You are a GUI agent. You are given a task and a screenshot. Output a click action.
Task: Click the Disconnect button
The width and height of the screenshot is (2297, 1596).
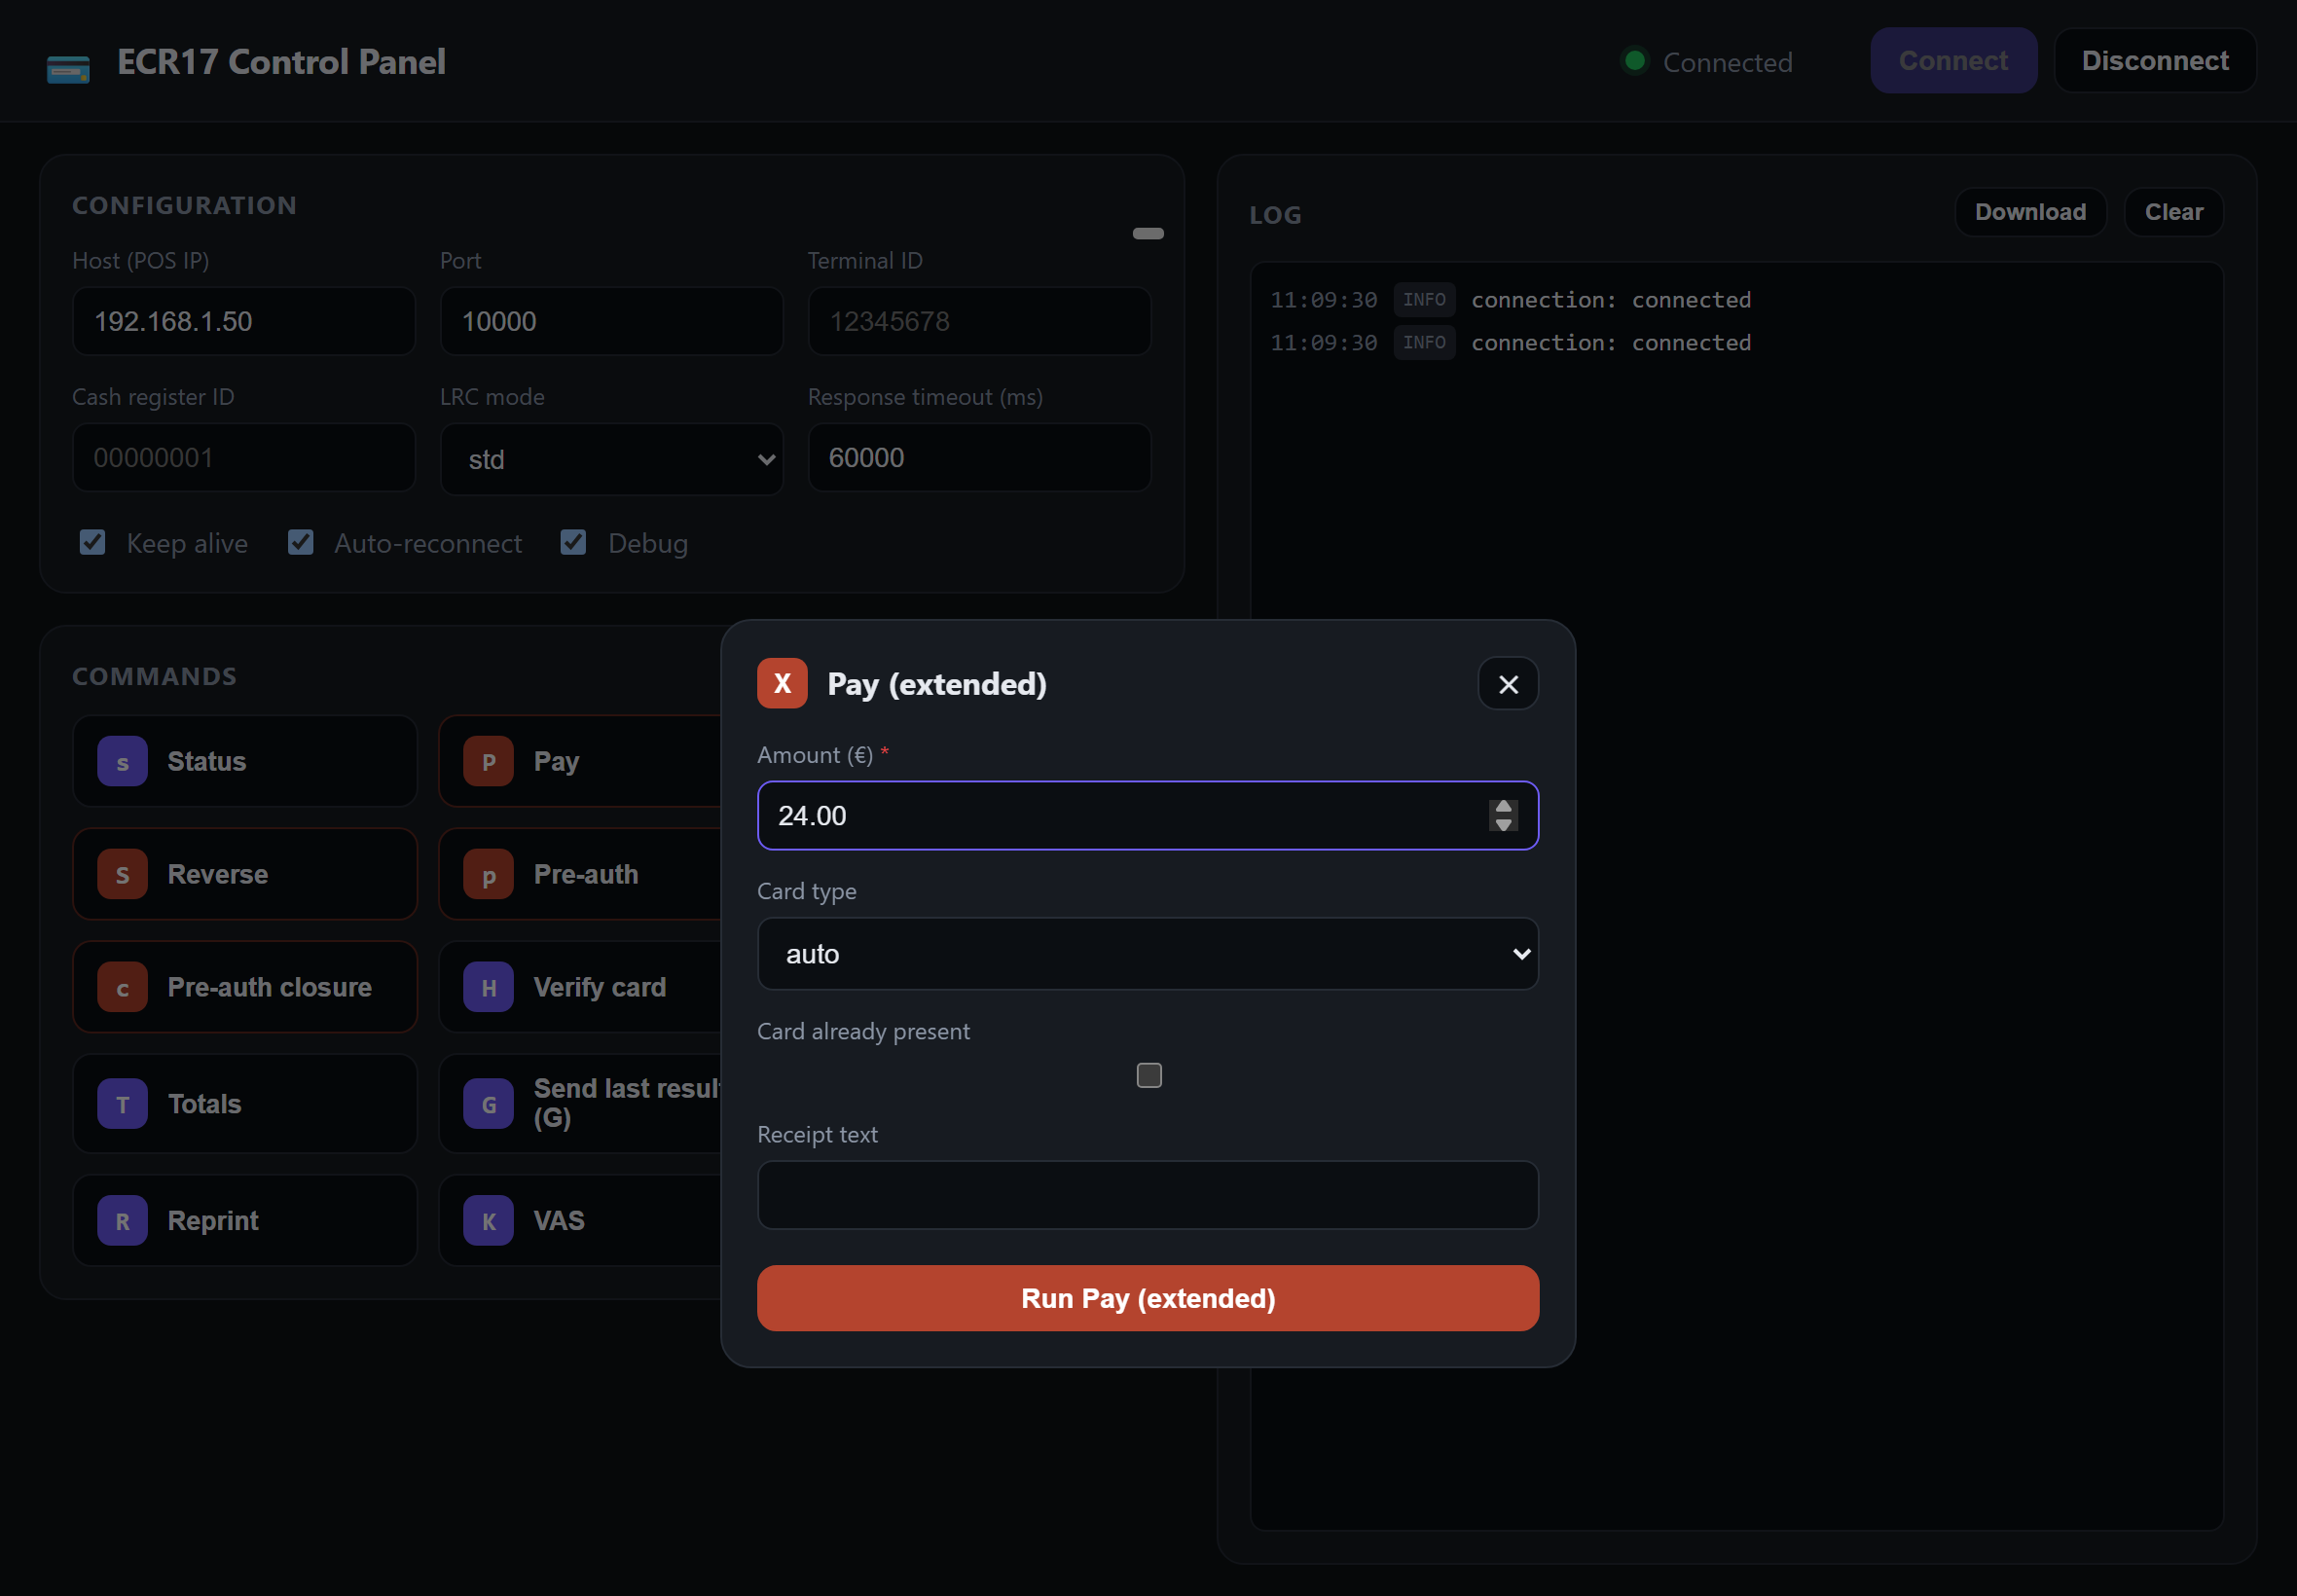[x=2155, y=61]
